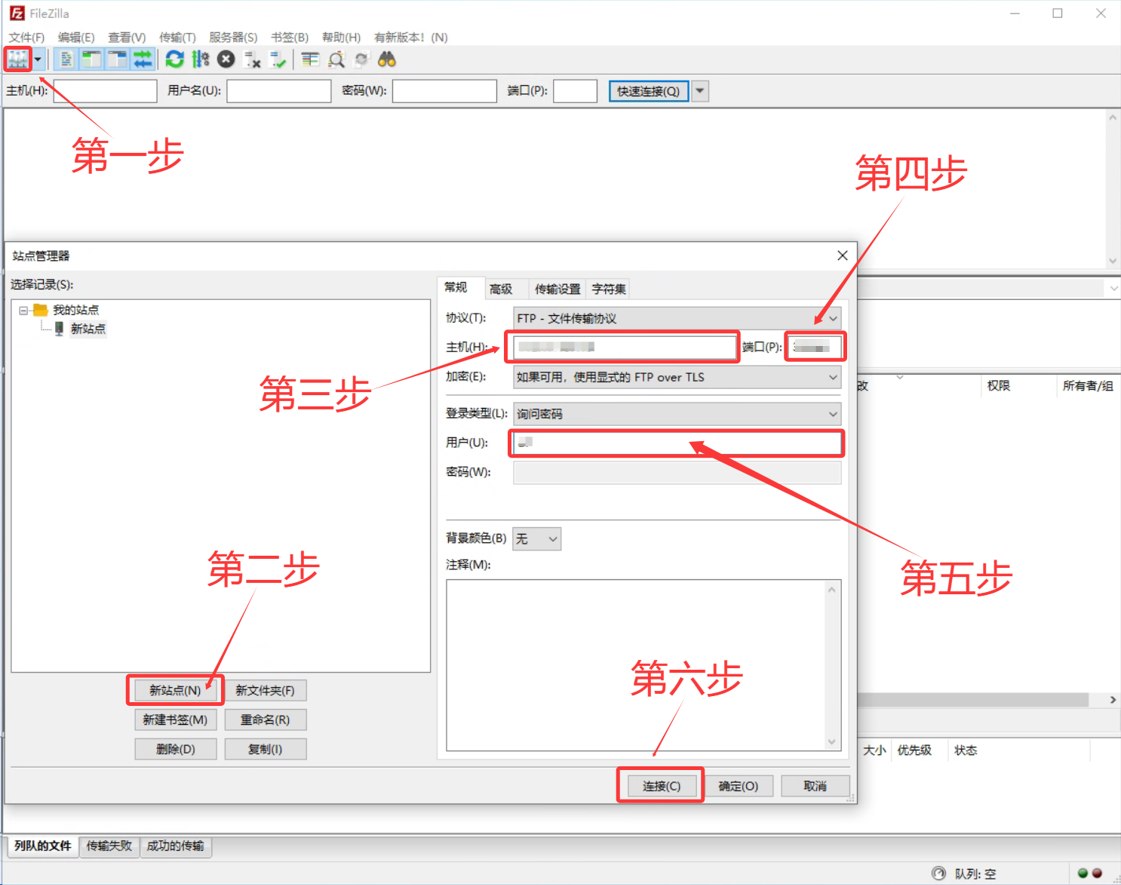The width and height of the screenshot is (1121, 885).
Task: Click the Site Manager 端口(P) port field
Action: pyautogui.click(x=815, y=347)
